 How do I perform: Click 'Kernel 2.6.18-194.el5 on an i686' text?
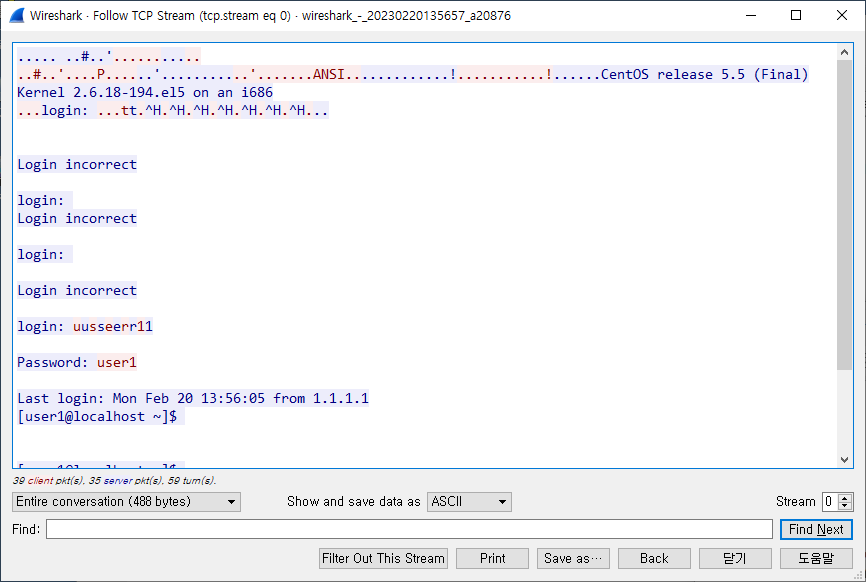point(145,92)
